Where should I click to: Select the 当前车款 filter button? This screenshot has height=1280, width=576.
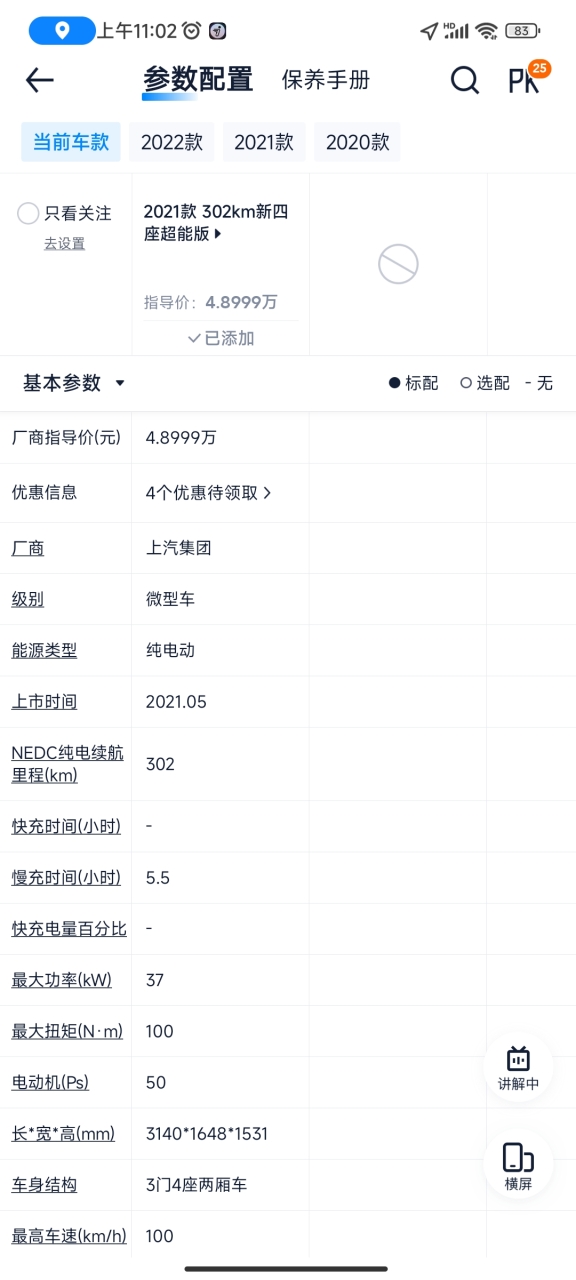point(71,142)
